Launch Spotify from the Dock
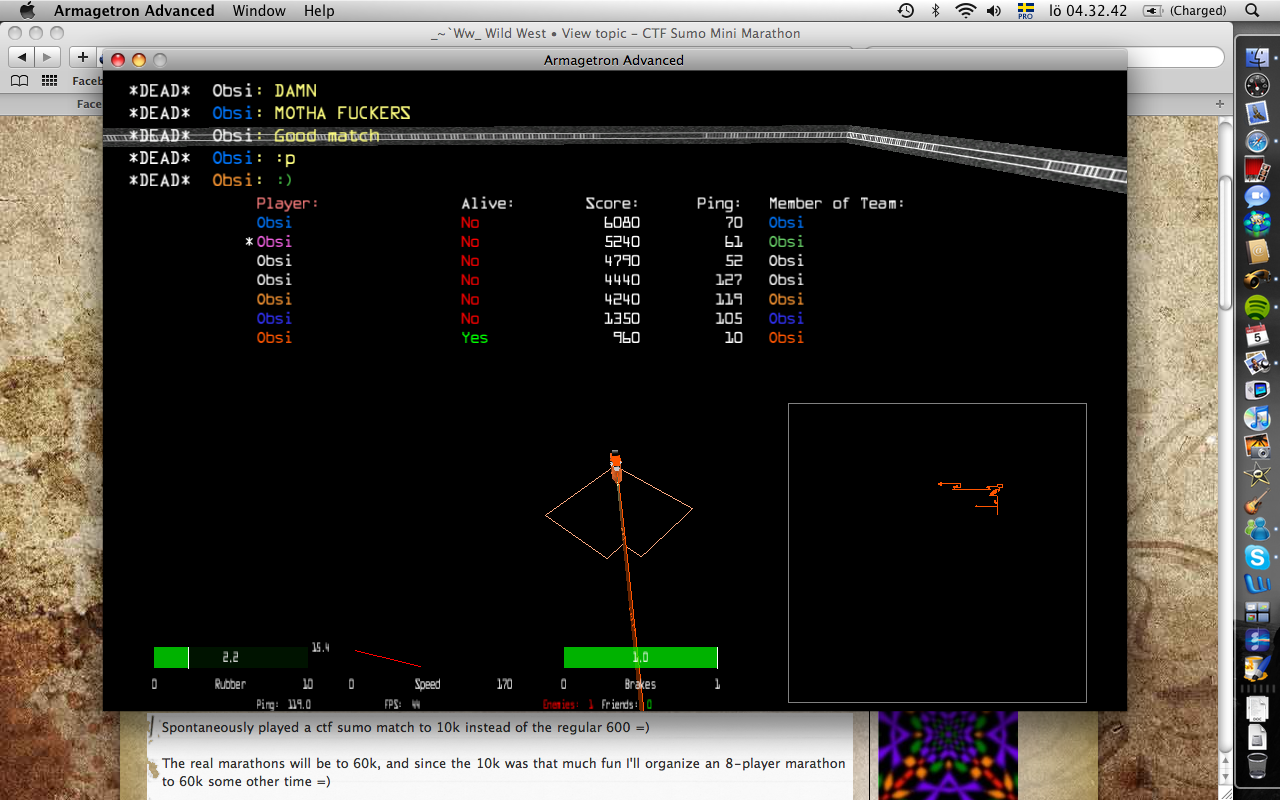The image size is (1280, 800). [1257, 307]
